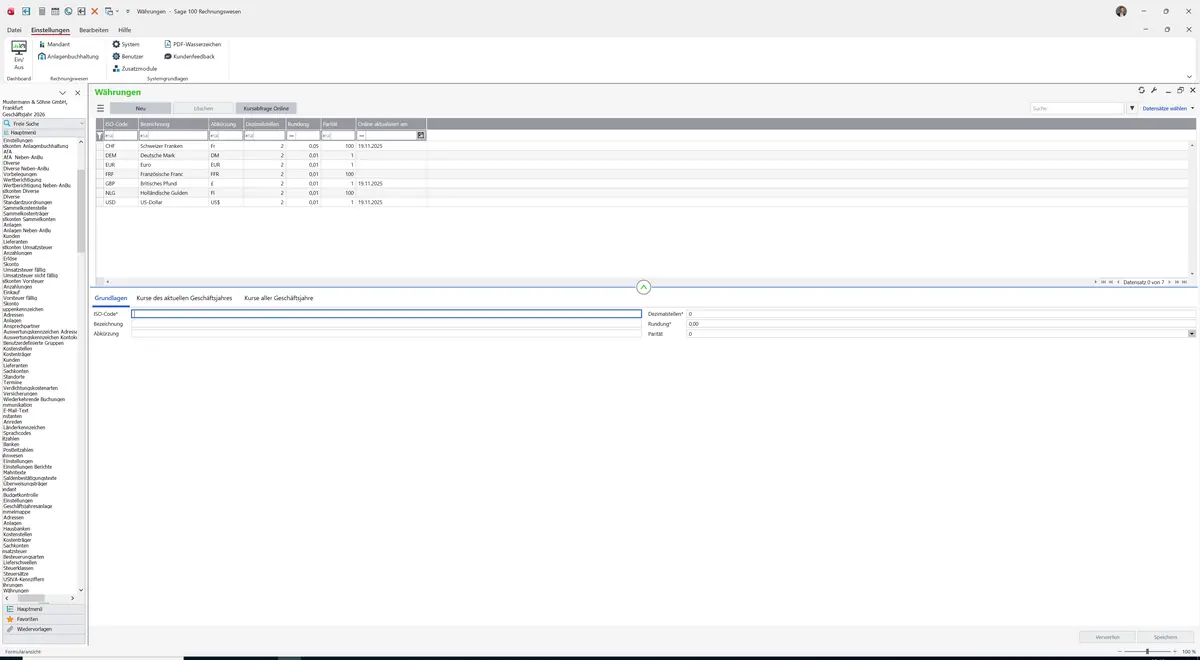Viewport: 1200px width, 660px height.
Task: Click the search filter funnel icon beside Suche
Action: pos(1132,108)
